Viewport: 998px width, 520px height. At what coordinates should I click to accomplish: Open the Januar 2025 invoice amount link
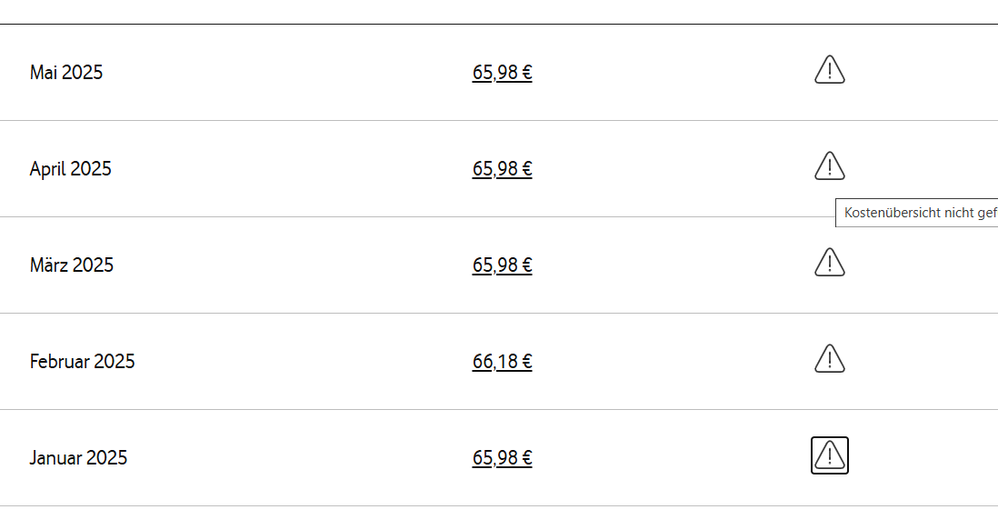[x=502, y=458]
